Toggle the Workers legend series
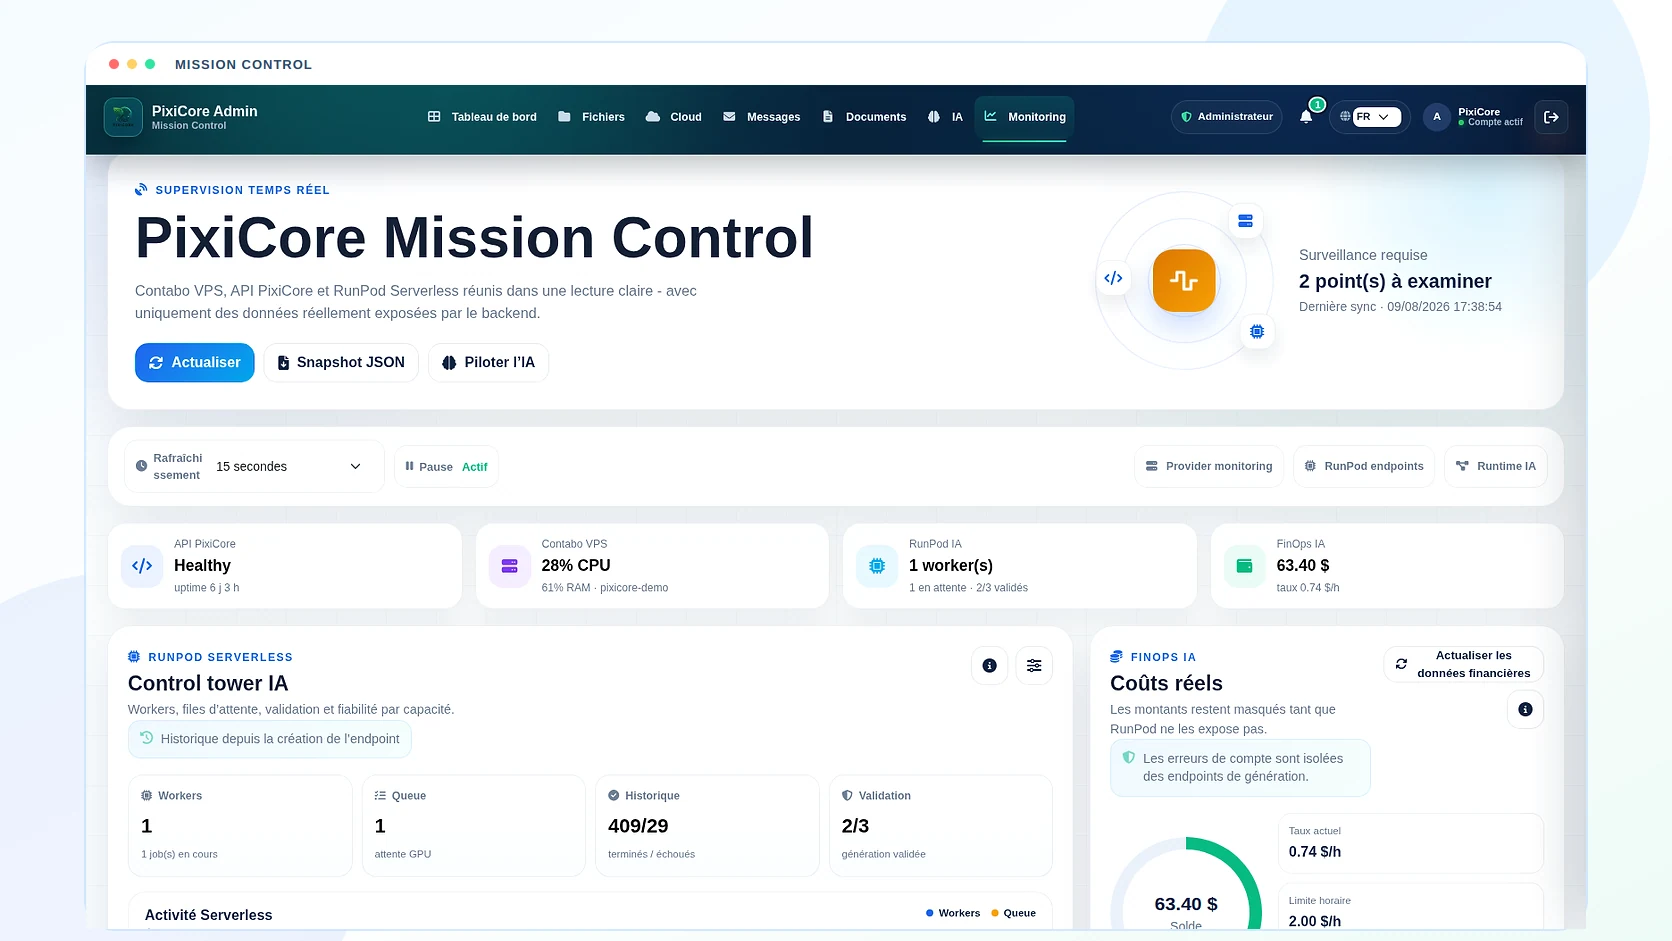 tap(953, 913)
